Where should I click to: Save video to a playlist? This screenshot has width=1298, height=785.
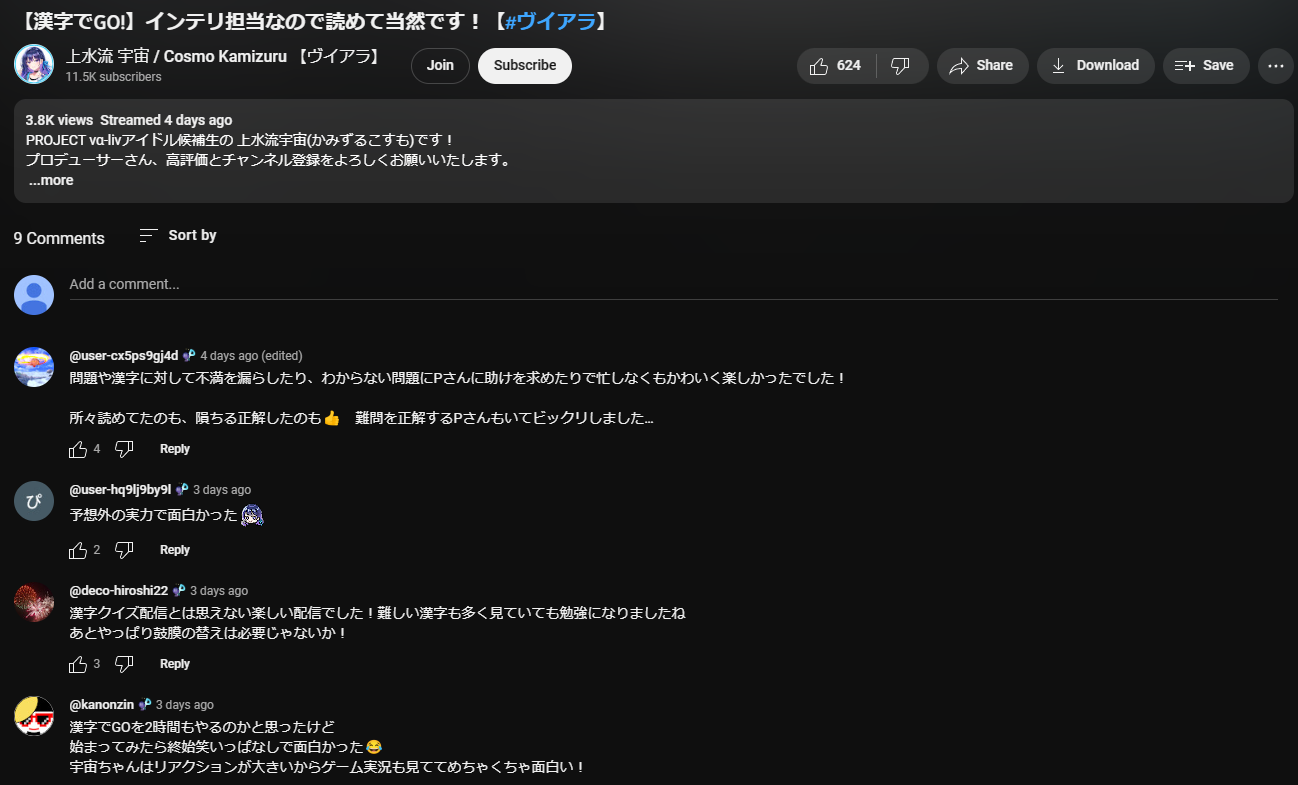(x=1206, y=66)
